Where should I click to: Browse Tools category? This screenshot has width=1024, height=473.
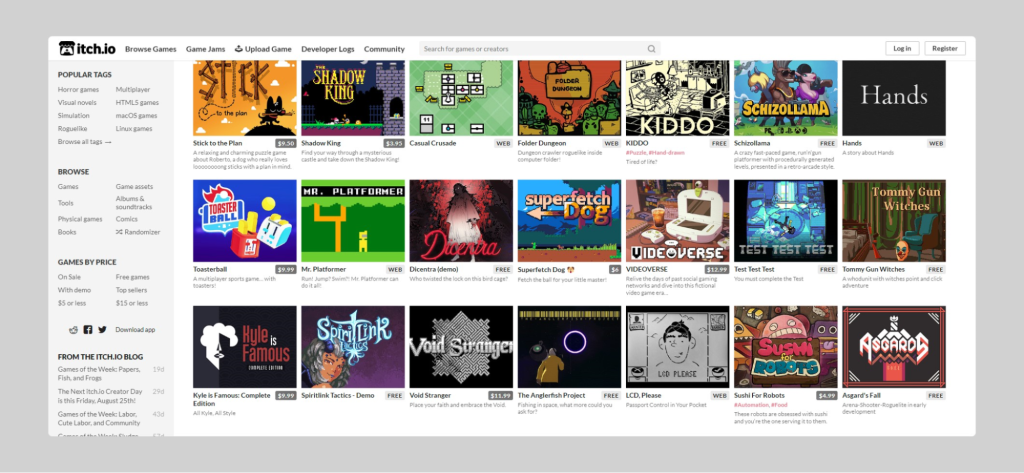(x=66, y=203)
